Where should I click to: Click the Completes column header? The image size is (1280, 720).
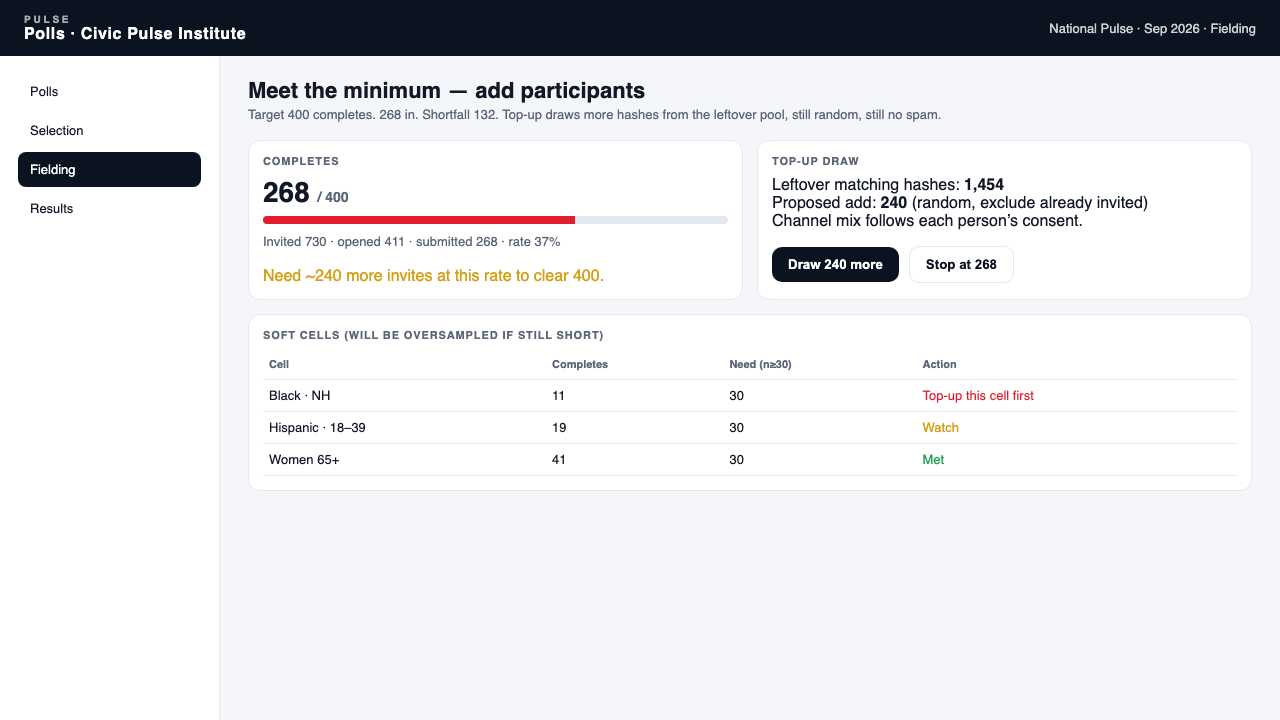[x=580, y=364]
